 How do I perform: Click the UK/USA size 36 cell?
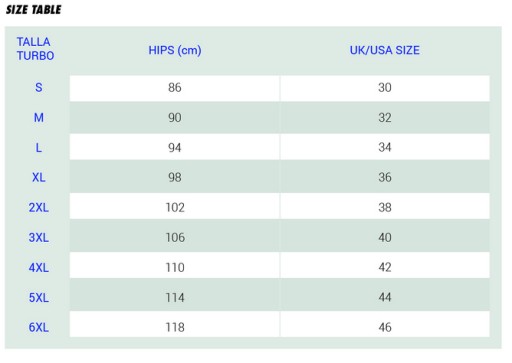point(385,177)
